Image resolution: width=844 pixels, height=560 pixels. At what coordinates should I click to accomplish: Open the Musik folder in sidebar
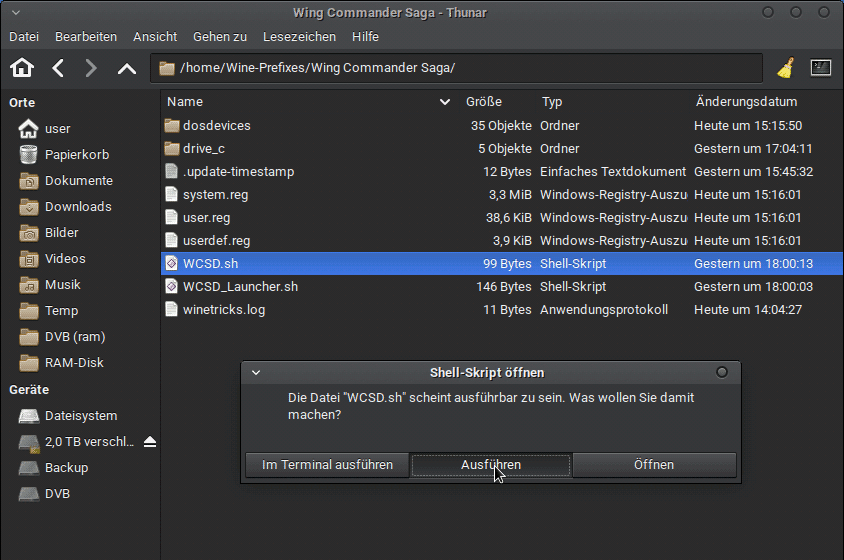click(50, 284)
